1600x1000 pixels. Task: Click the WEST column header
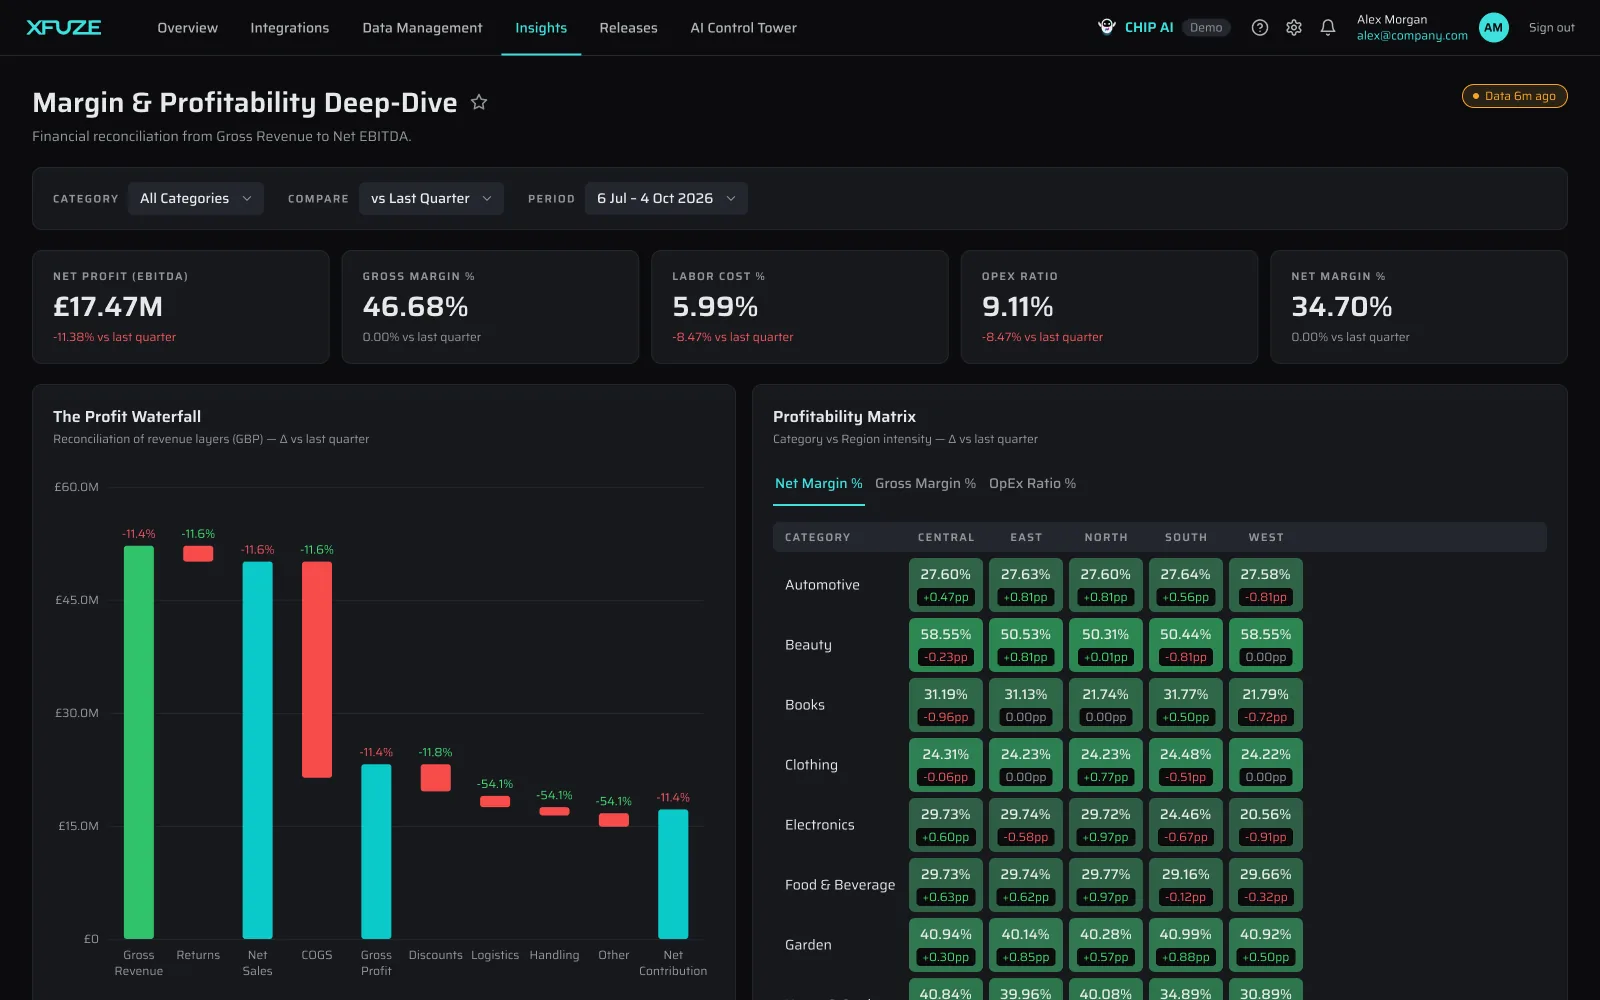click(1266, 537)
